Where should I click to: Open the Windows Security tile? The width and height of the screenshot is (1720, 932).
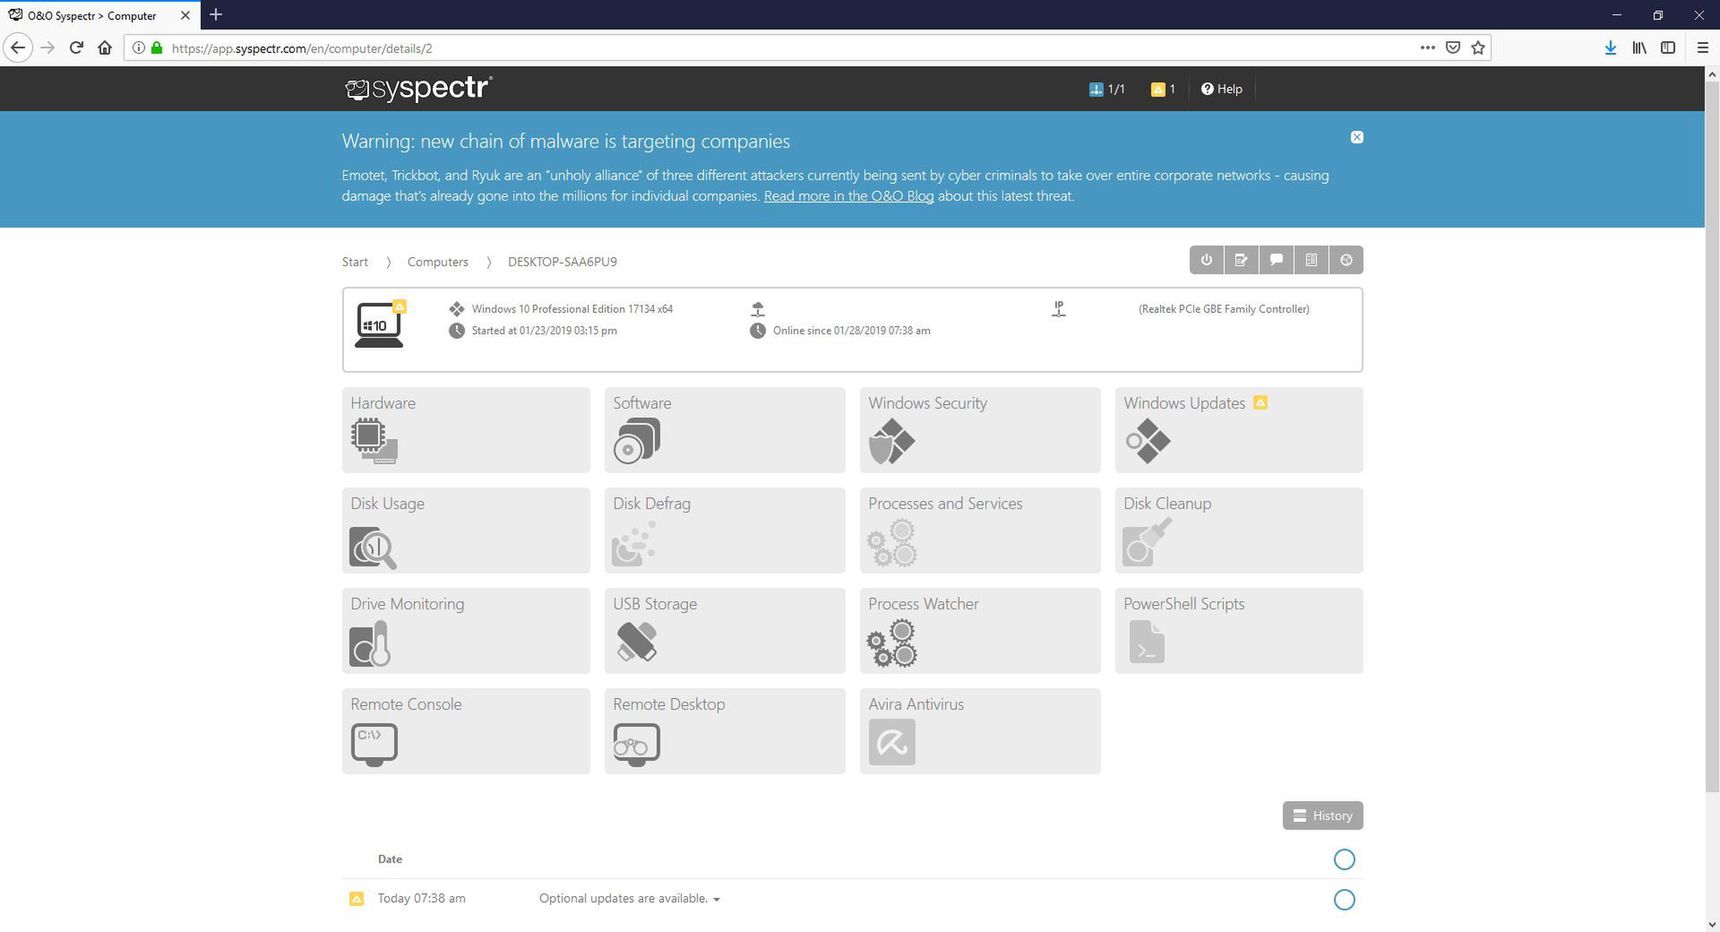[x=980, y=430]
